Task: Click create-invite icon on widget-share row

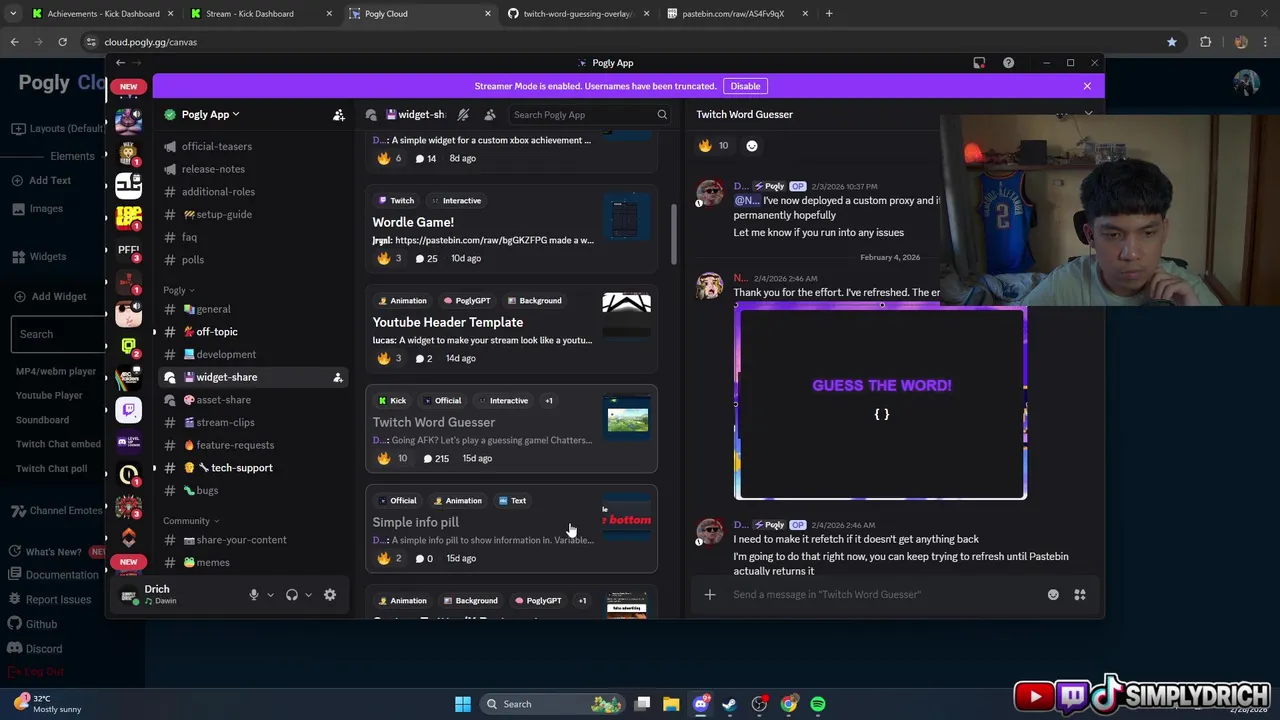Action: click(338, 377)
